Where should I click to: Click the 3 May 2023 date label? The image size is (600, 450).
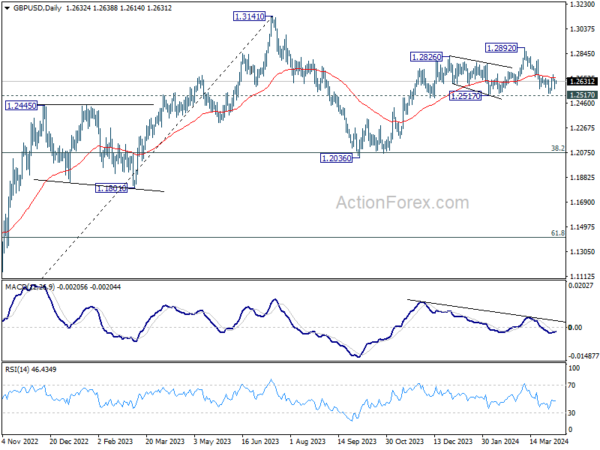click(212, 441)
